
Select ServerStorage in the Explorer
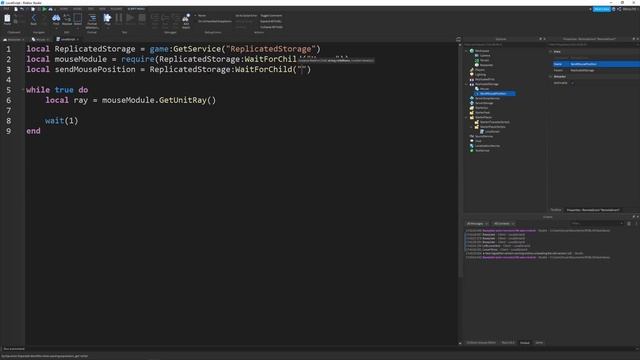coord(484,103)
